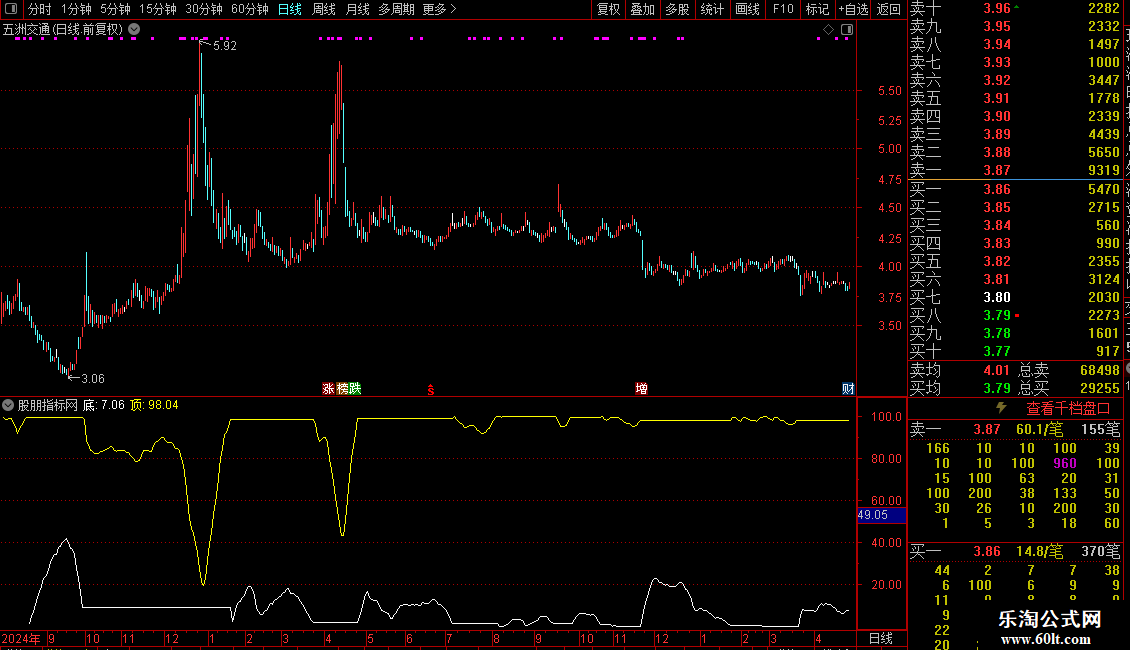Click the 标记 mark button
The height and width of the screenshot is (650, 1130).
pos(817,9)
